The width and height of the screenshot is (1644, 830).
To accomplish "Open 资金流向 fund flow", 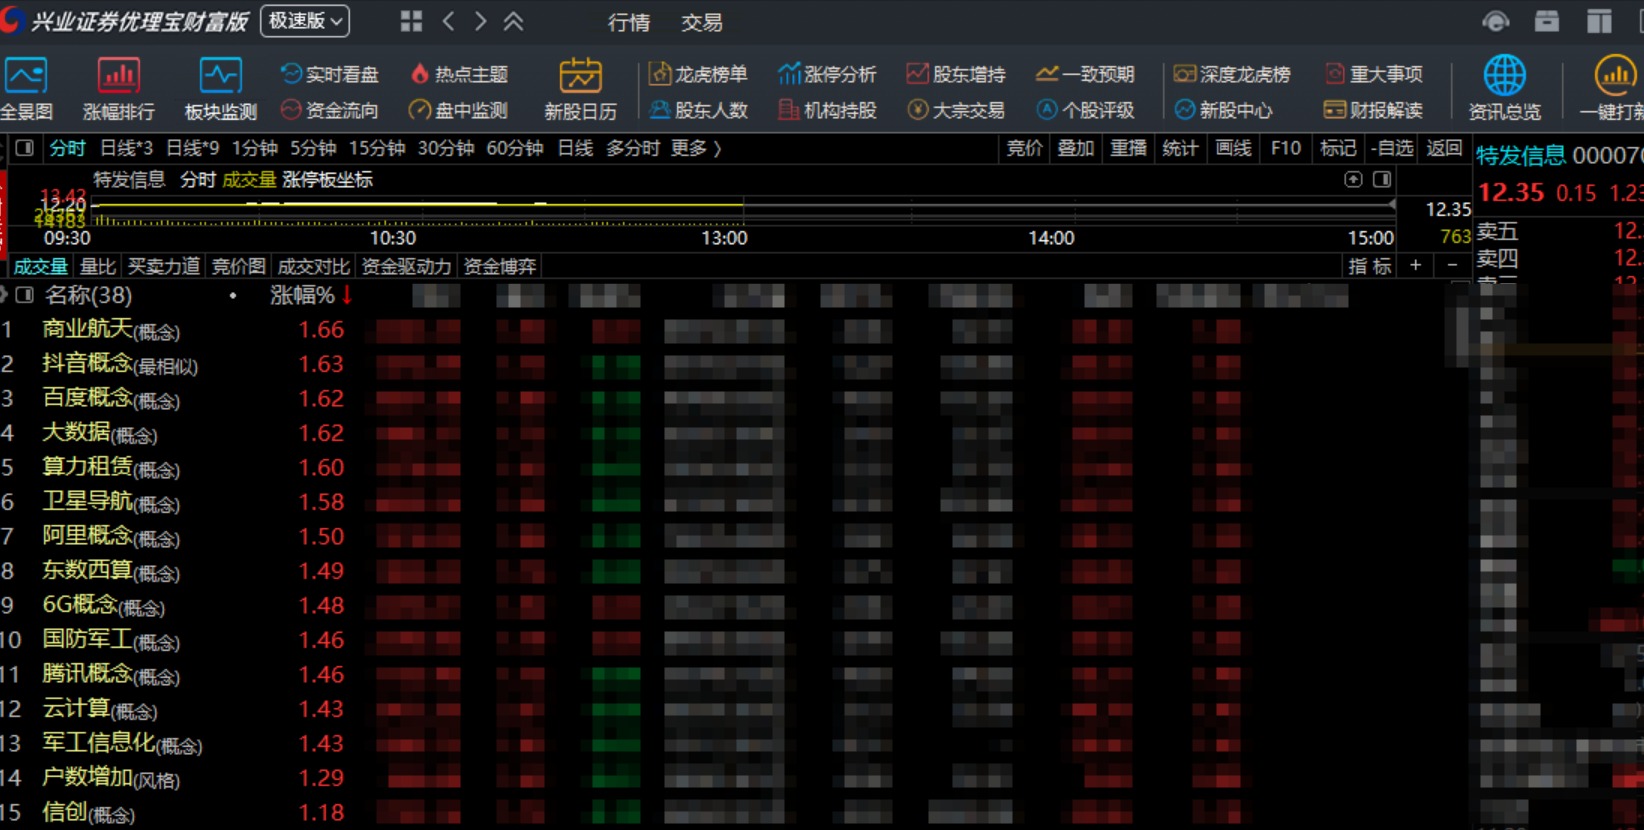I will coord(330,110).
